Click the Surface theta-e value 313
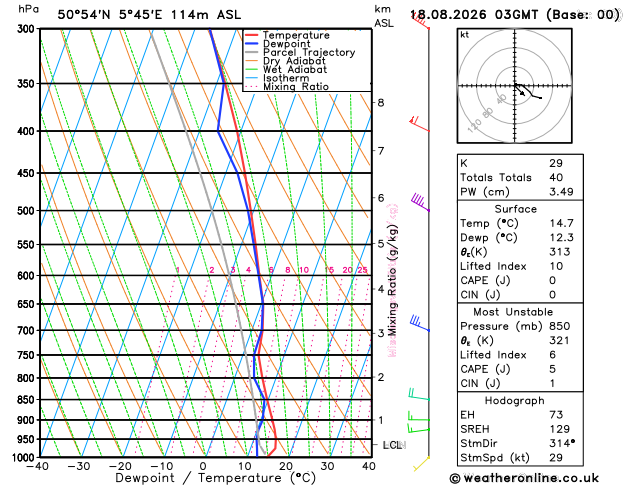Viewport: 629px width, 486px height. pyautogui.click(x=560, y=252)
